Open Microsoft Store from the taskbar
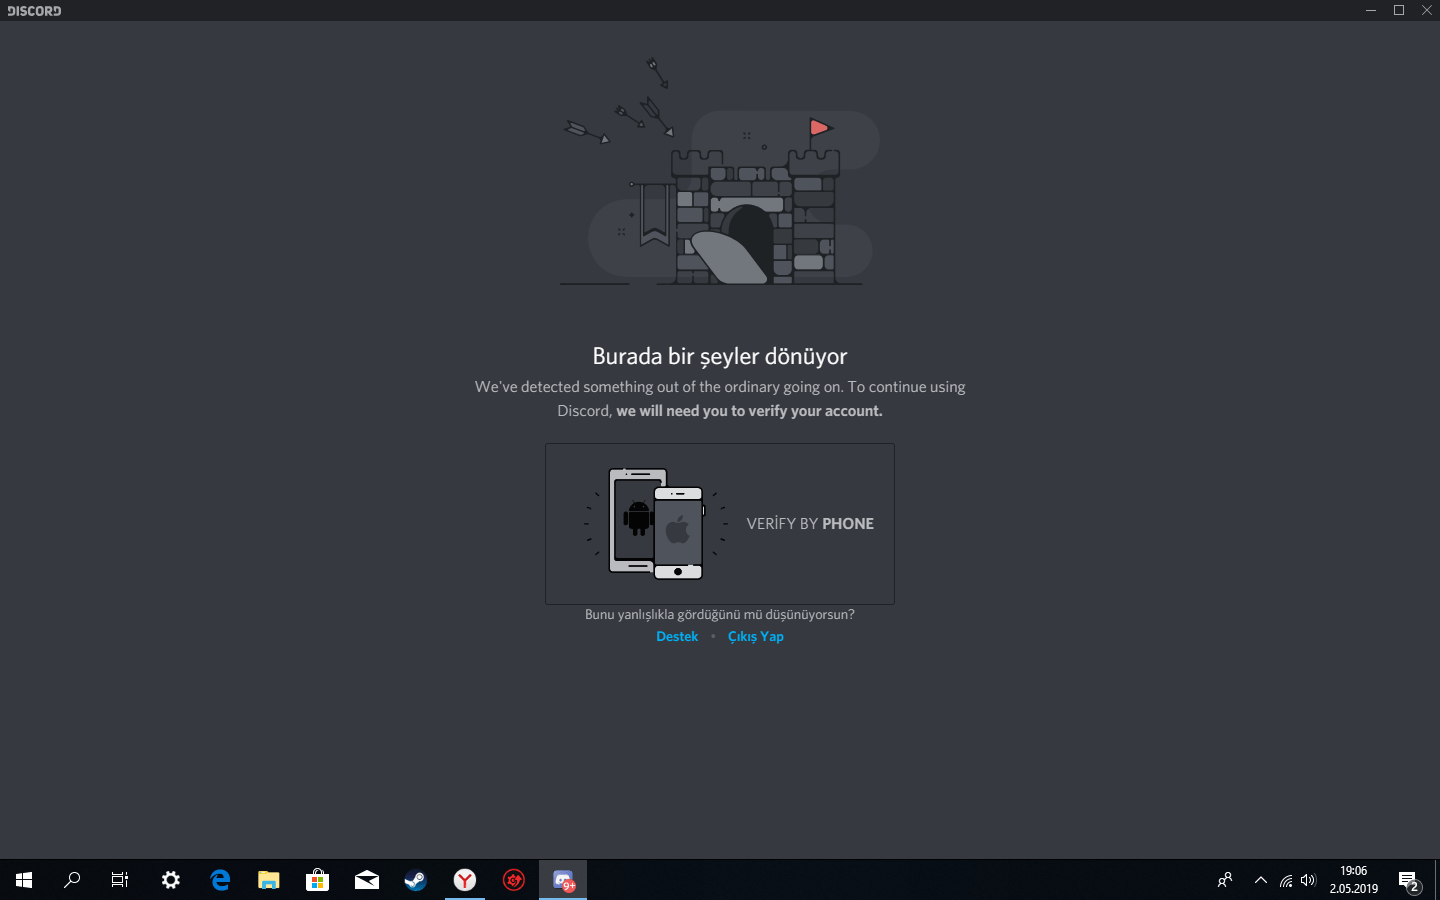The height and width of the screenshot is (900, 1440). point(318,880)
